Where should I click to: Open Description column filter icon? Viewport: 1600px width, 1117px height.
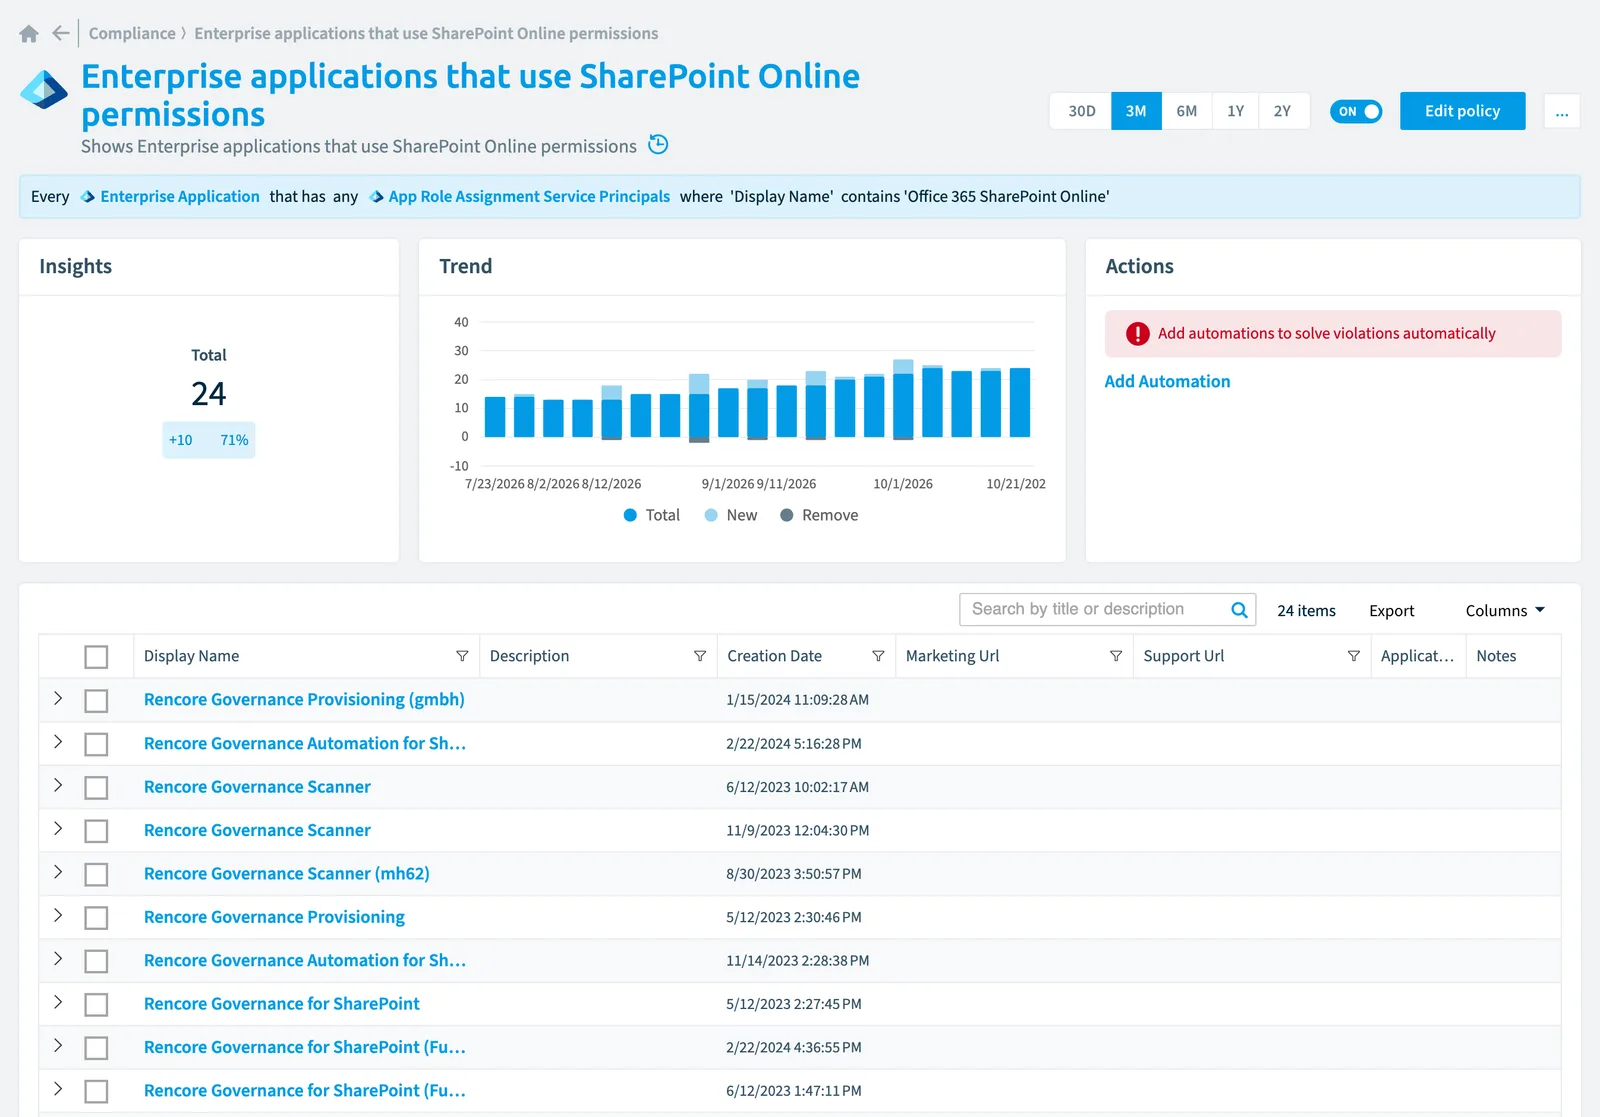(x=700, y=656)
